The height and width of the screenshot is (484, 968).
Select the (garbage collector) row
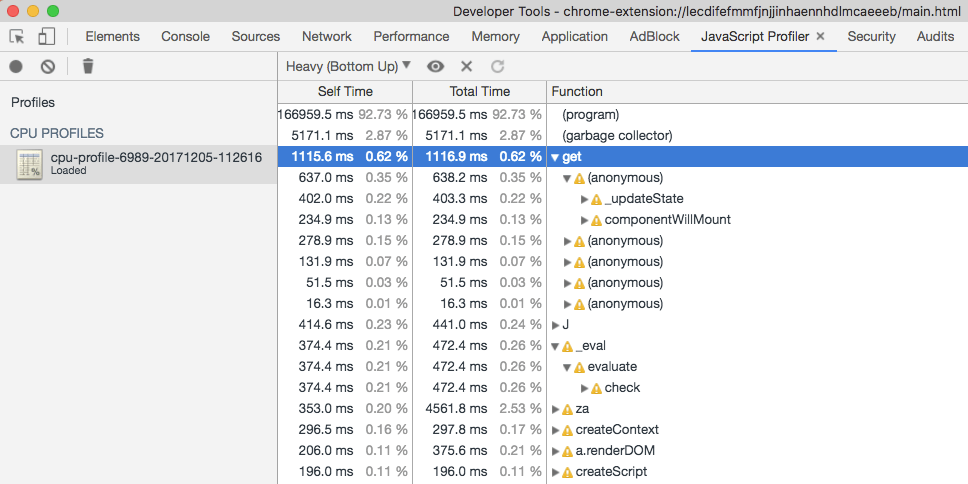623,135
